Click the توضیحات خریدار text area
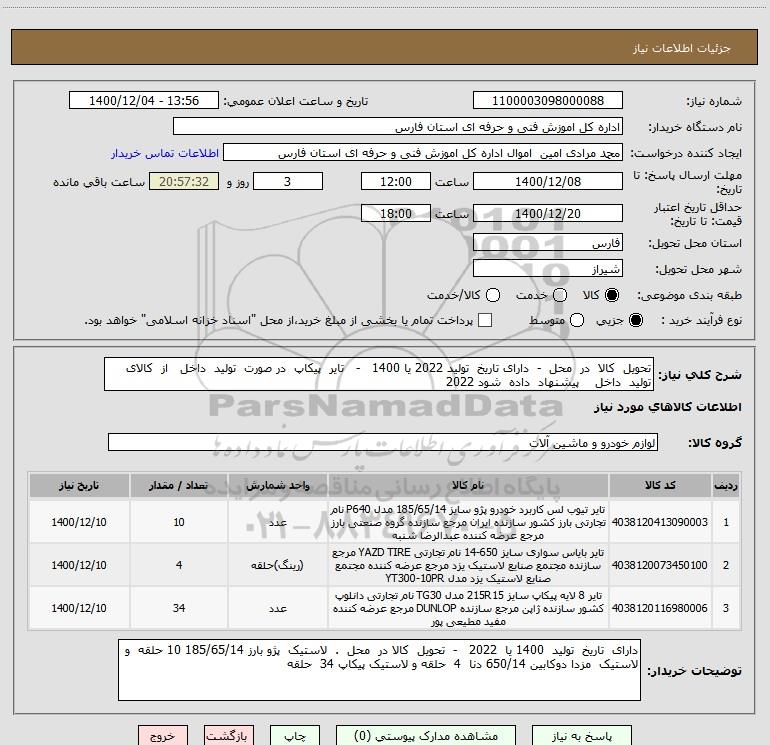Screen dimensions: 770x745 point(379,670)
